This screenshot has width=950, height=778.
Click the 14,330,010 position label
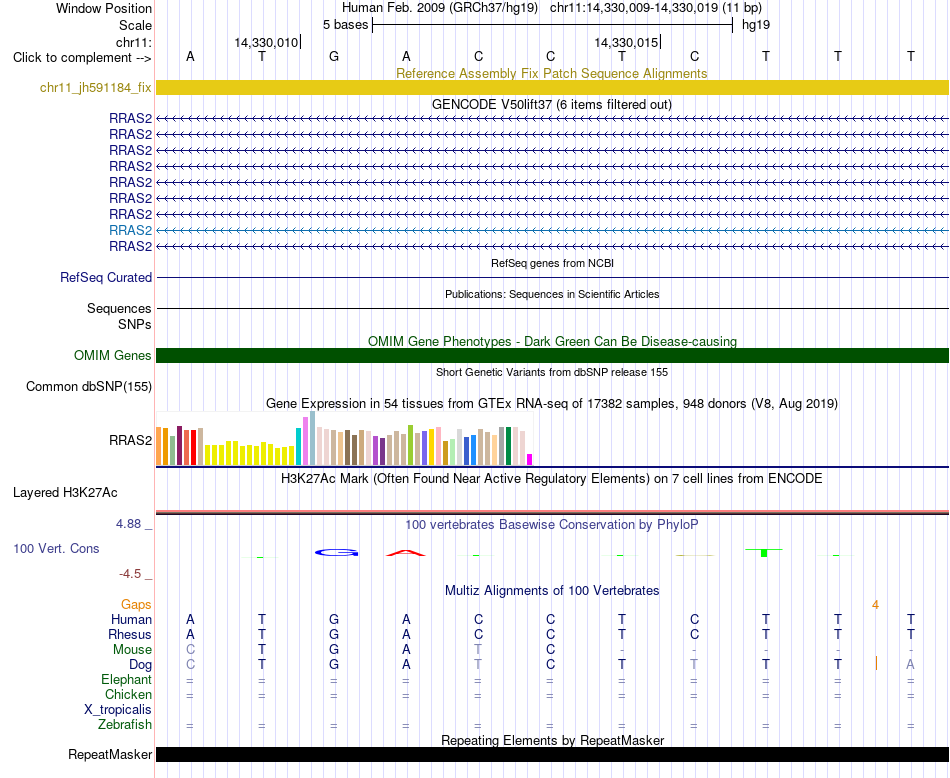(267, 42)
